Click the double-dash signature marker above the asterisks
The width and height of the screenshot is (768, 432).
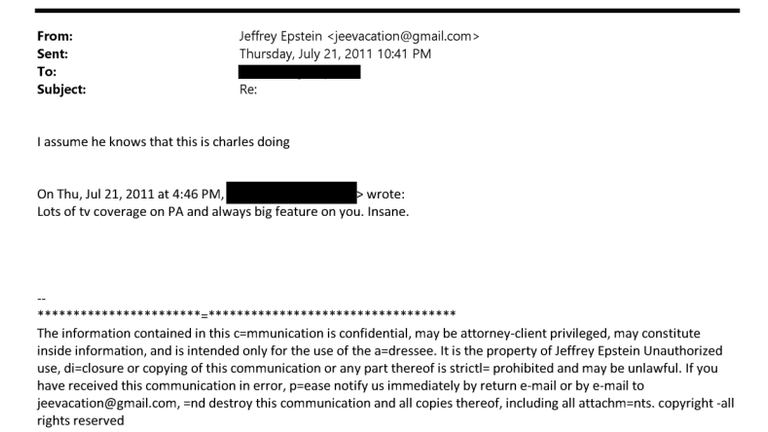click(x=41, y=298)
